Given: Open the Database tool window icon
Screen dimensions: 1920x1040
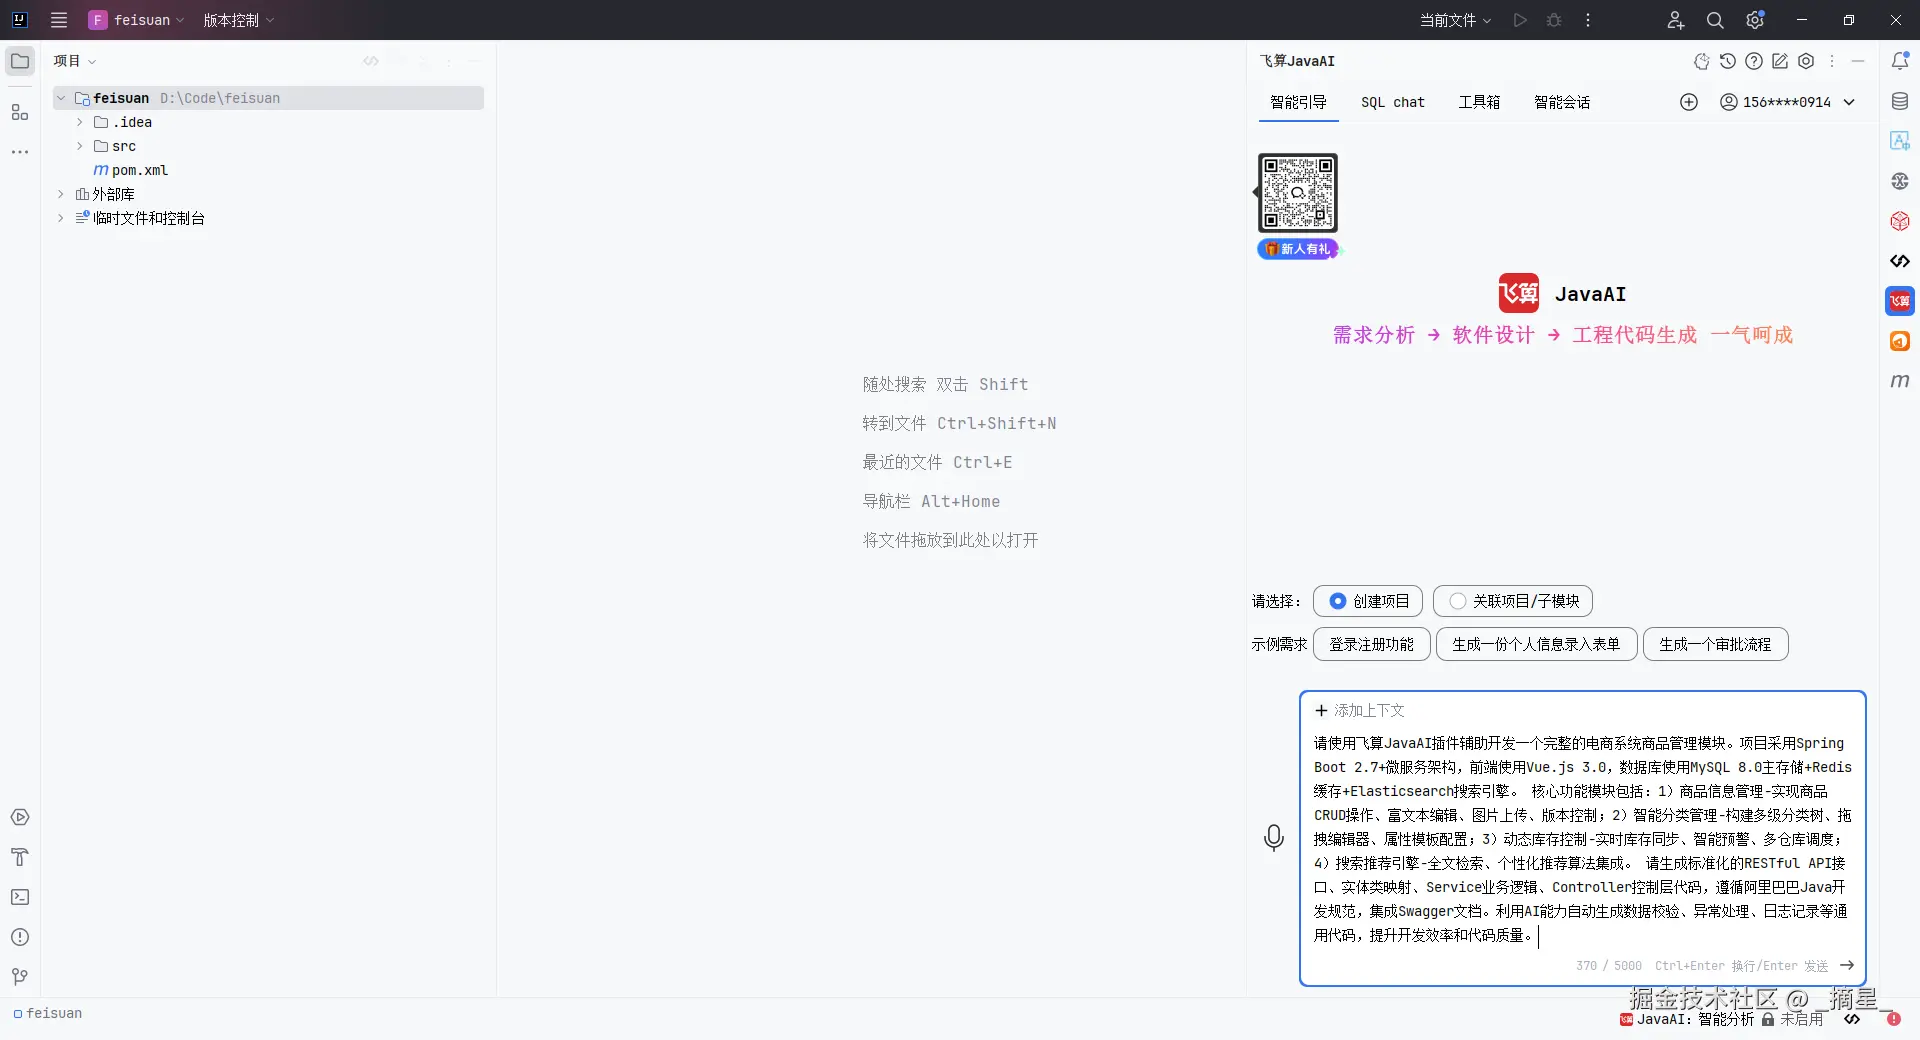Looking at the screenshot, I should pyautogui.click(x=1900, y=101).
